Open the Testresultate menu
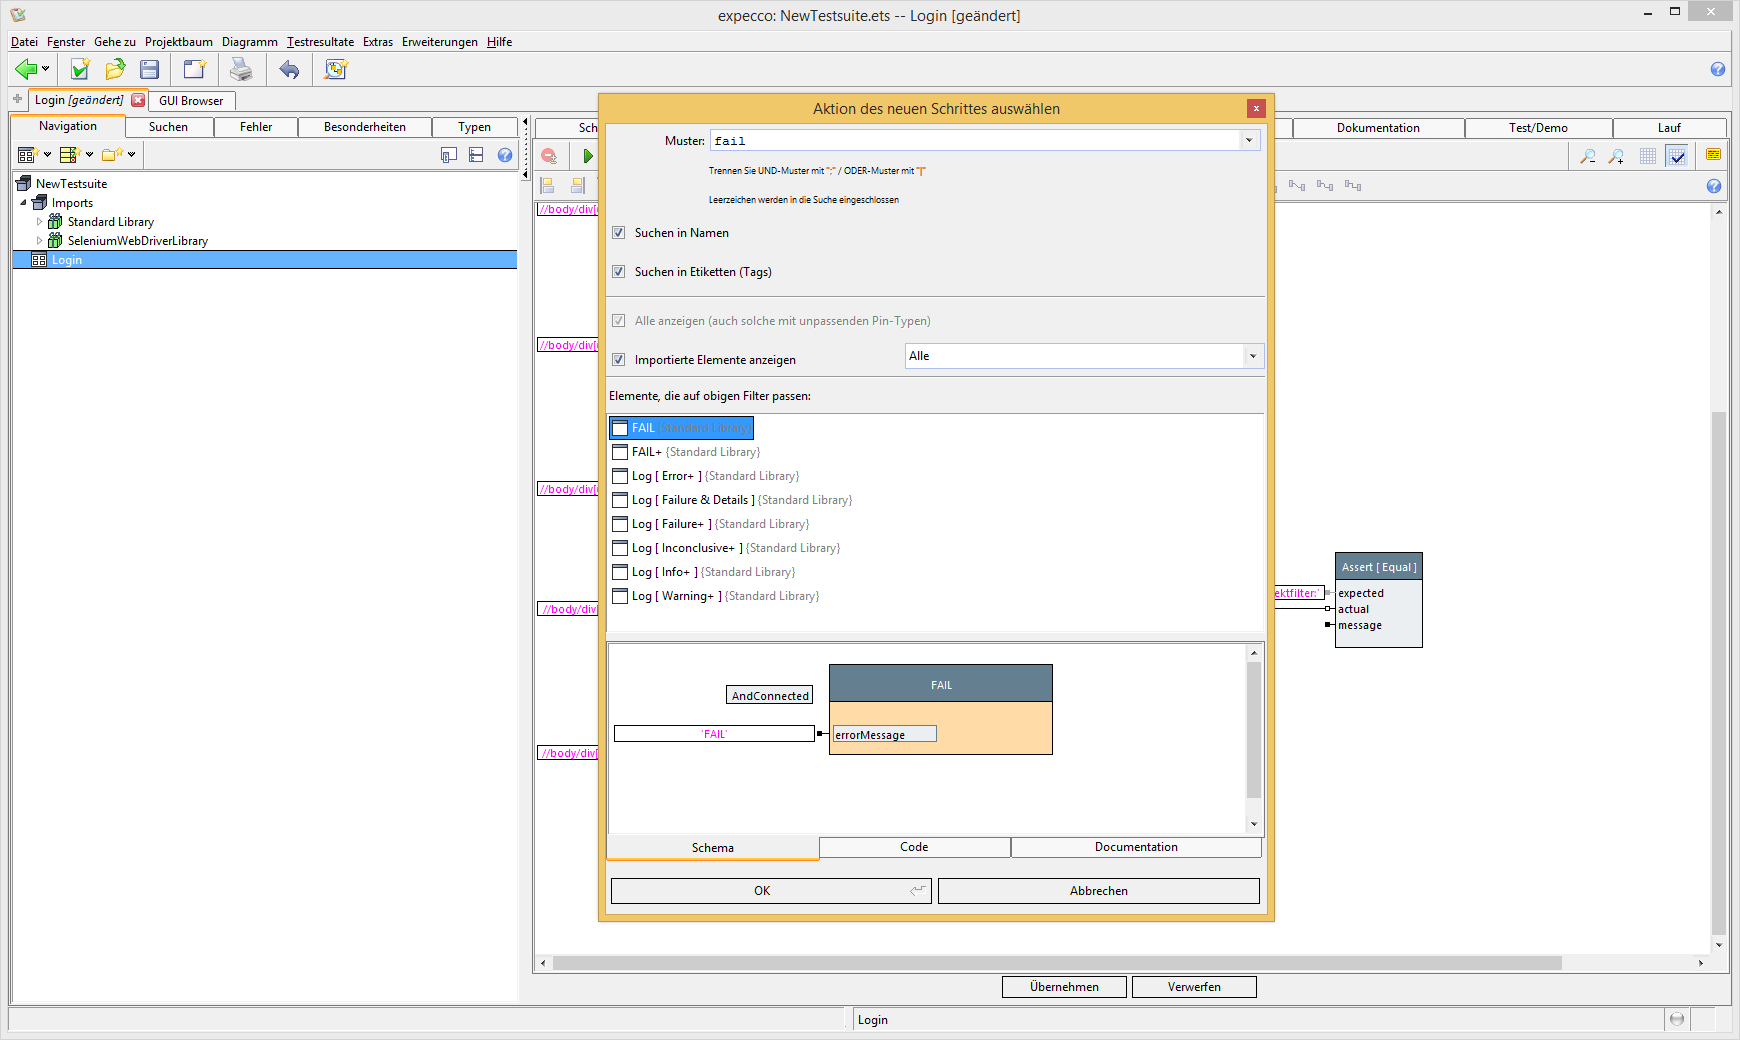This screenshot has height=1040, width=1740. [320, 42]
